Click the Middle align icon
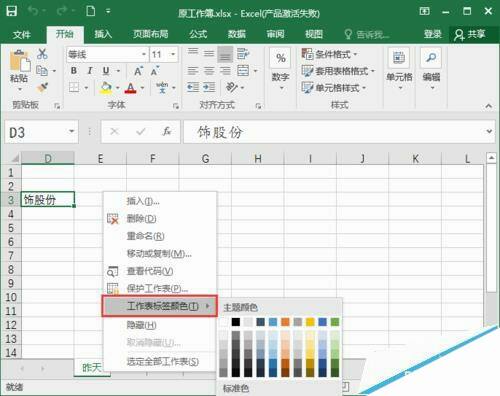The width and height of the screenshot is (500, 396). click(209, 53)
